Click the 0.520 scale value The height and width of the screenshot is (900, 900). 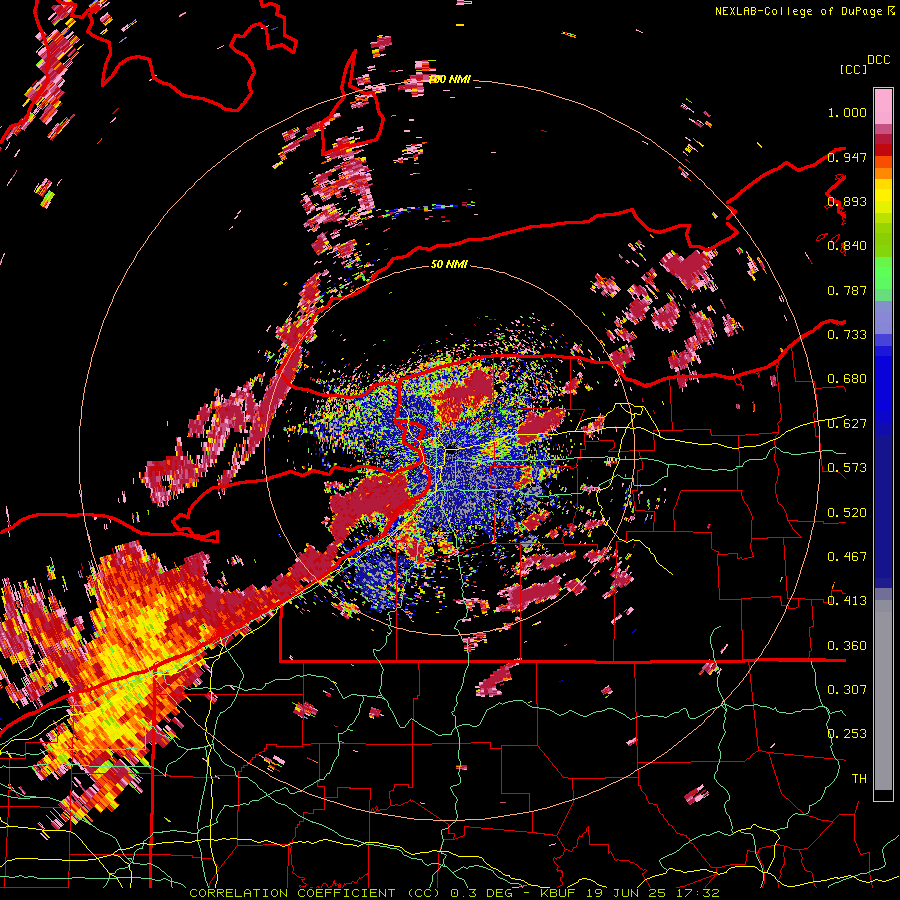click(847, 513)
